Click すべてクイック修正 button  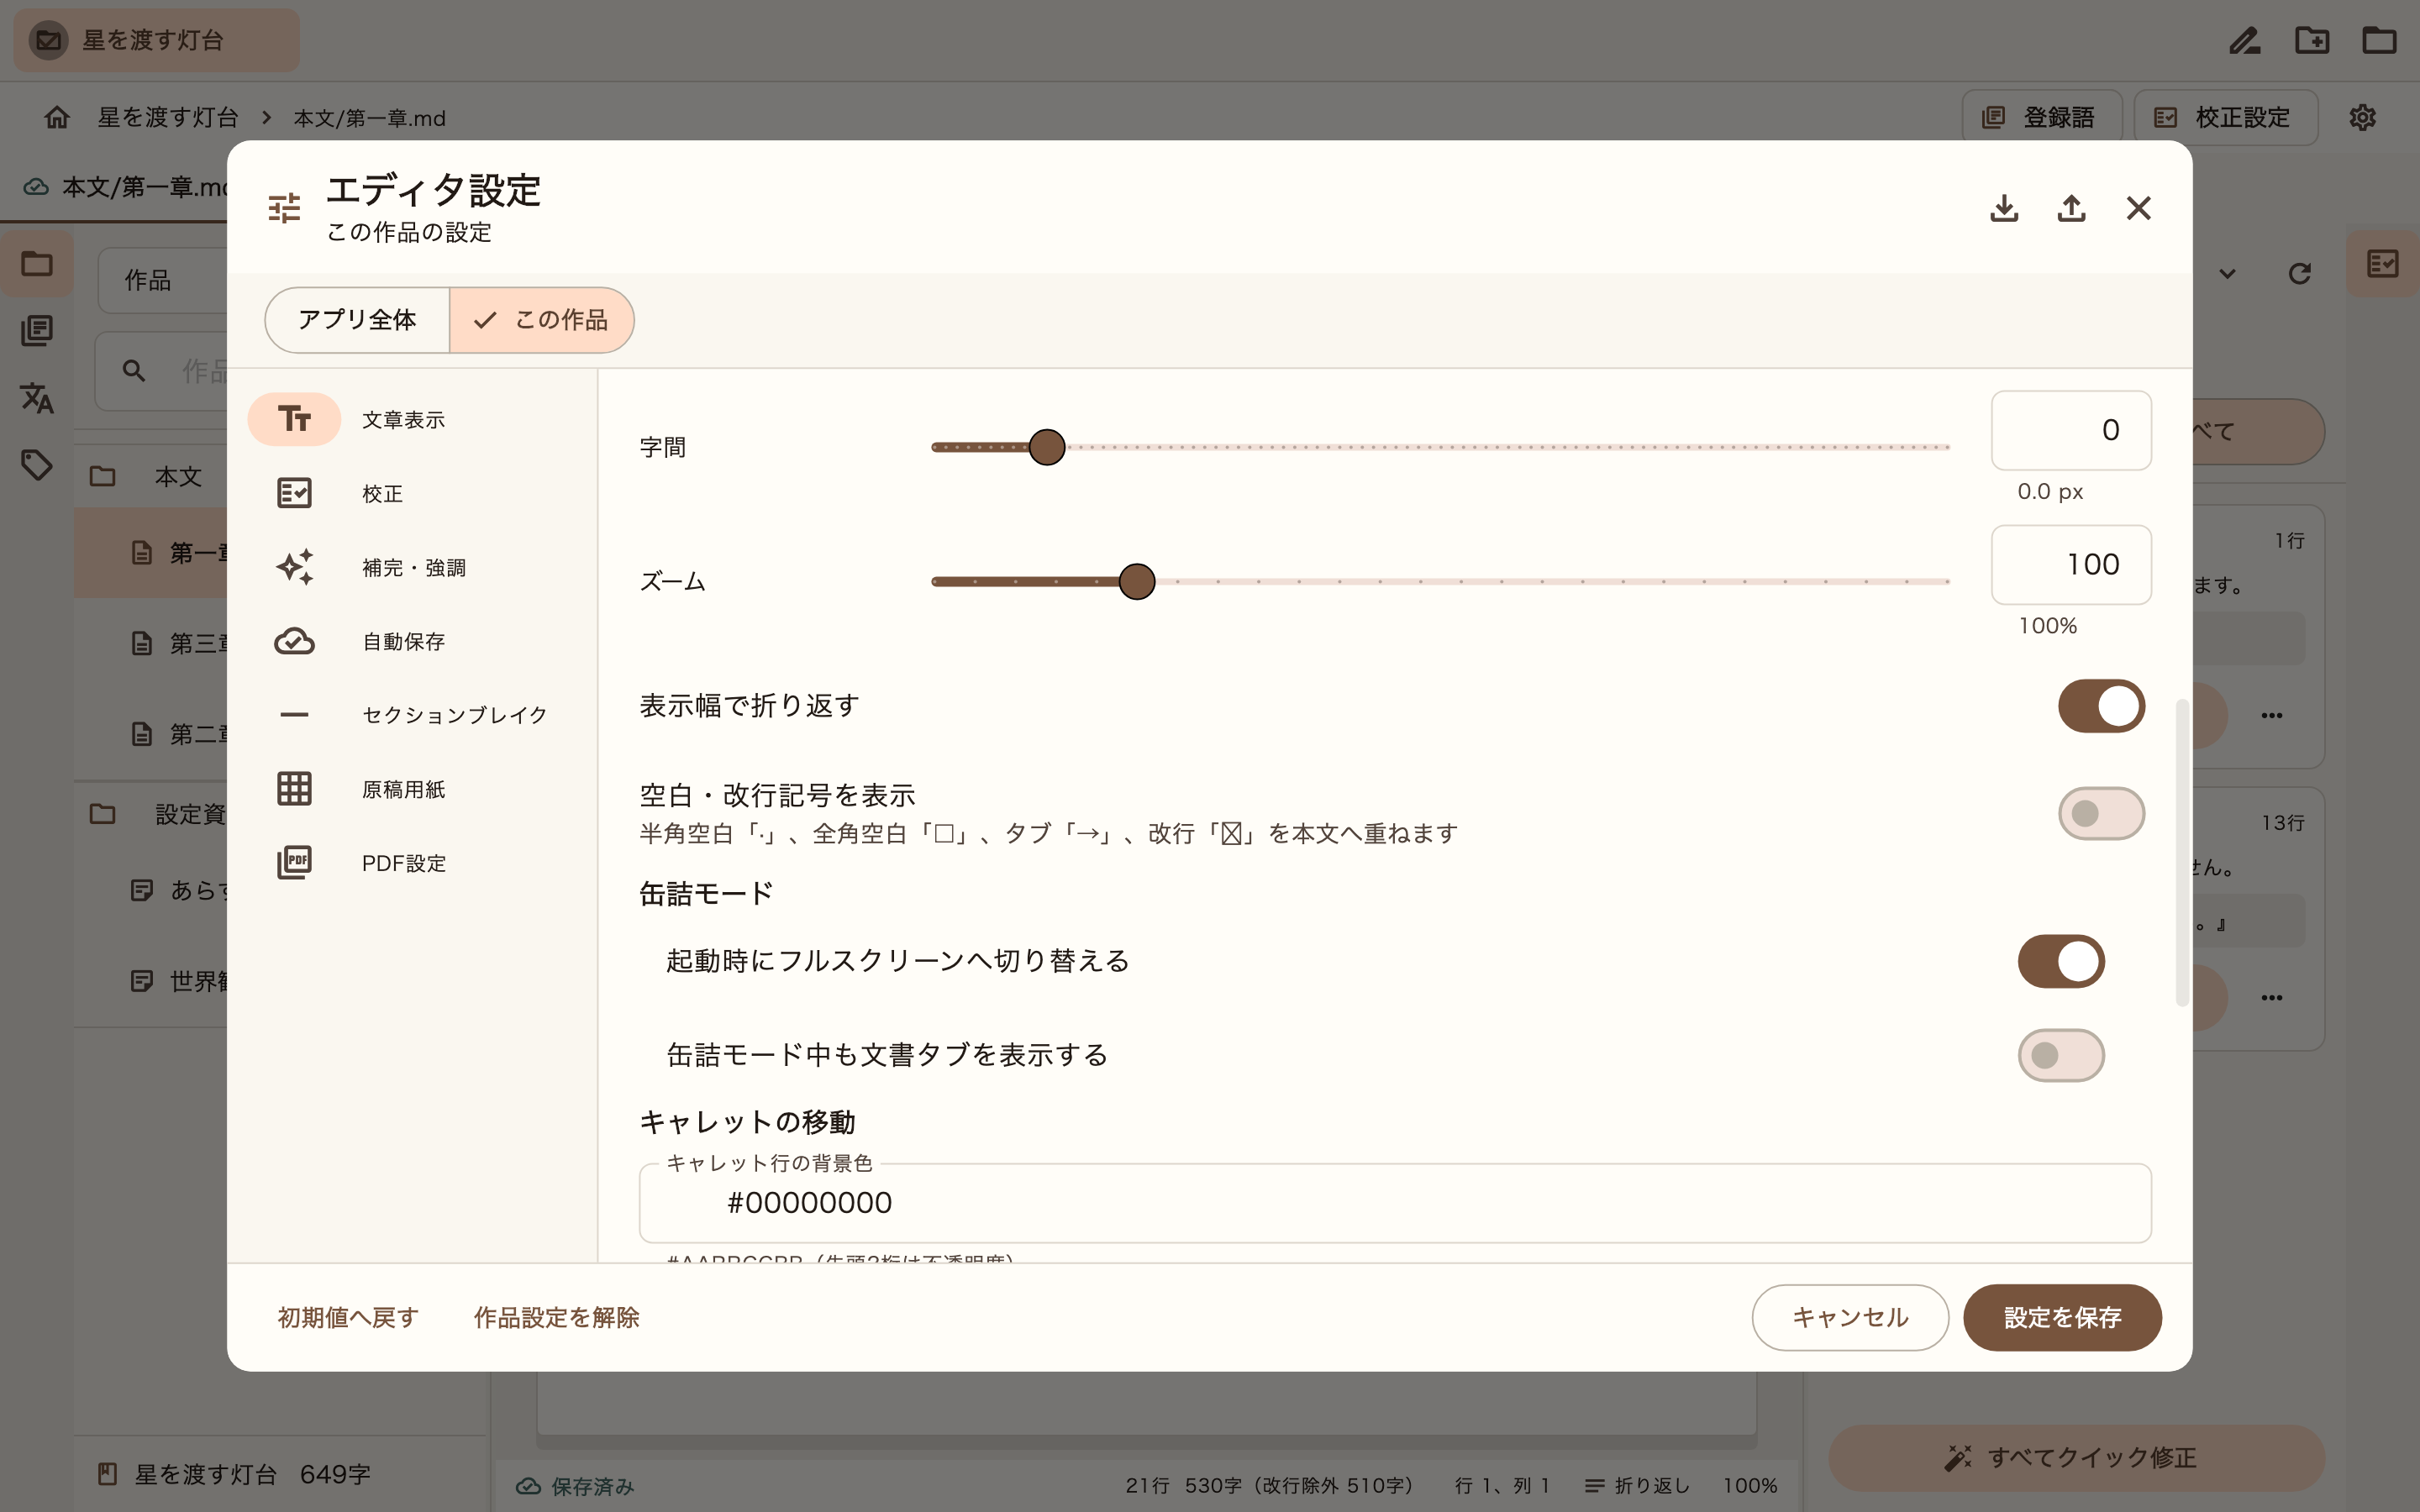tap(2076, 1457)
